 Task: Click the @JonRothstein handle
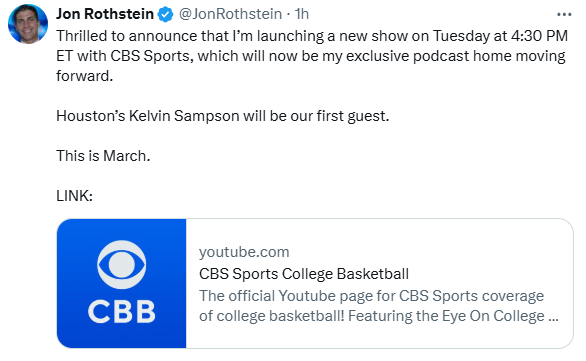230,14
